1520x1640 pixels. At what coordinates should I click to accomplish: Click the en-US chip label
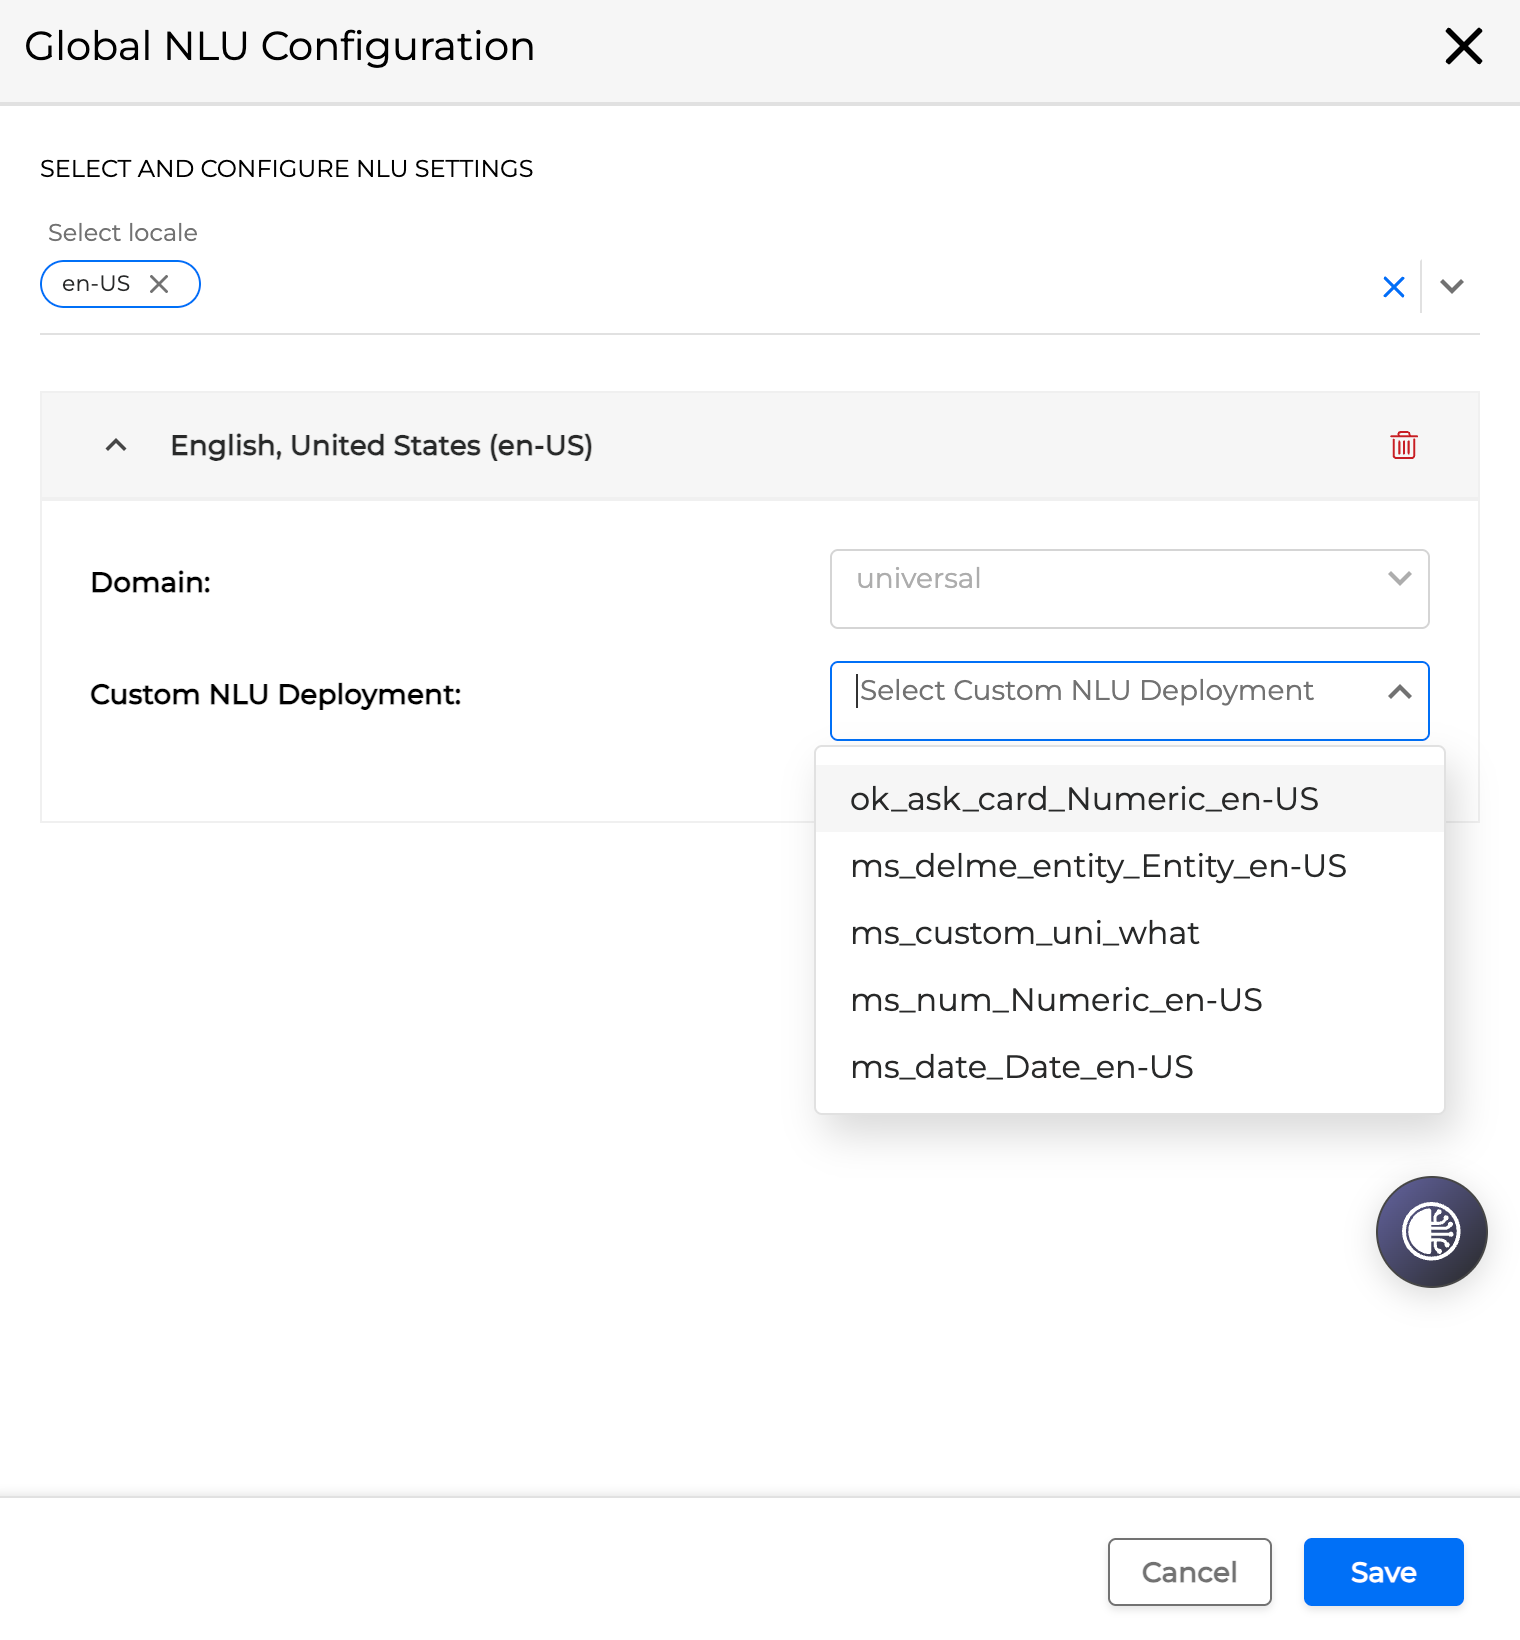point(96,284)
